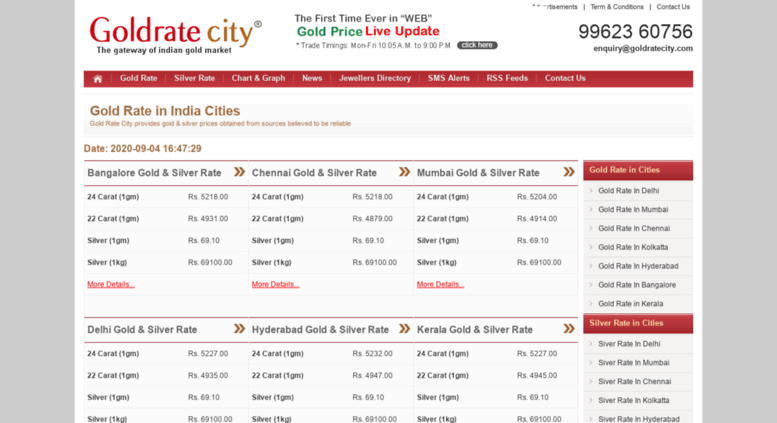Click Gold Rate in India Cities title
The width and height of the screenshot is (777, 423).
tap(165, 111)
